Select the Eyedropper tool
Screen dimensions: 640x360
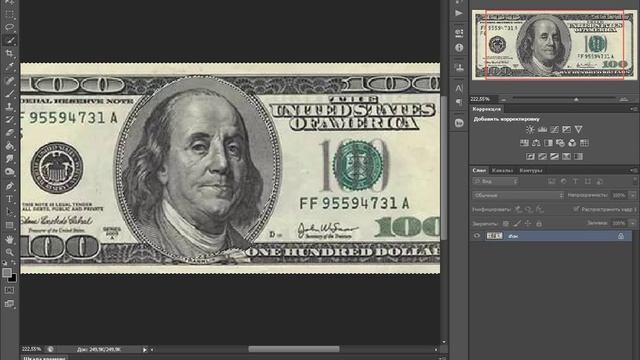click(x=9, y=66)
